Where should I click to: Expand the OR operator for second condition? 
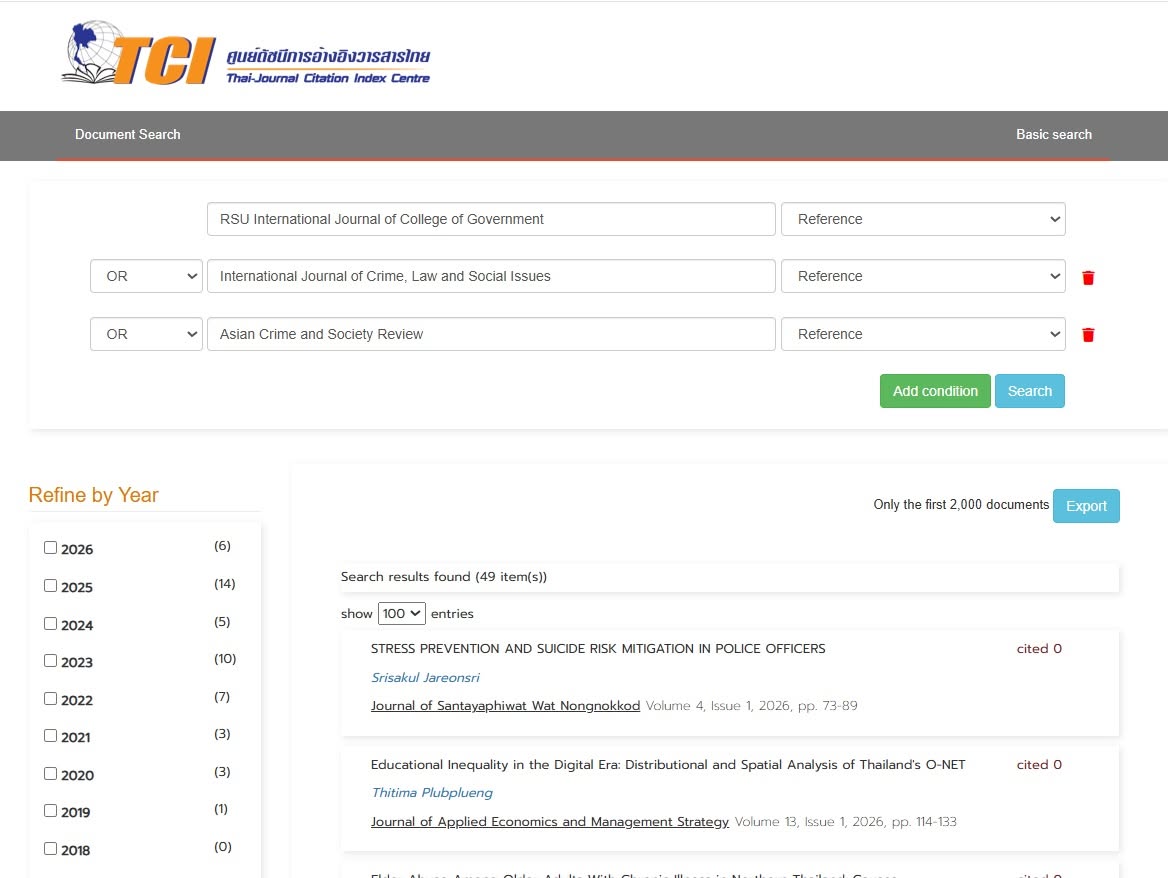click(x=146, y=276)
